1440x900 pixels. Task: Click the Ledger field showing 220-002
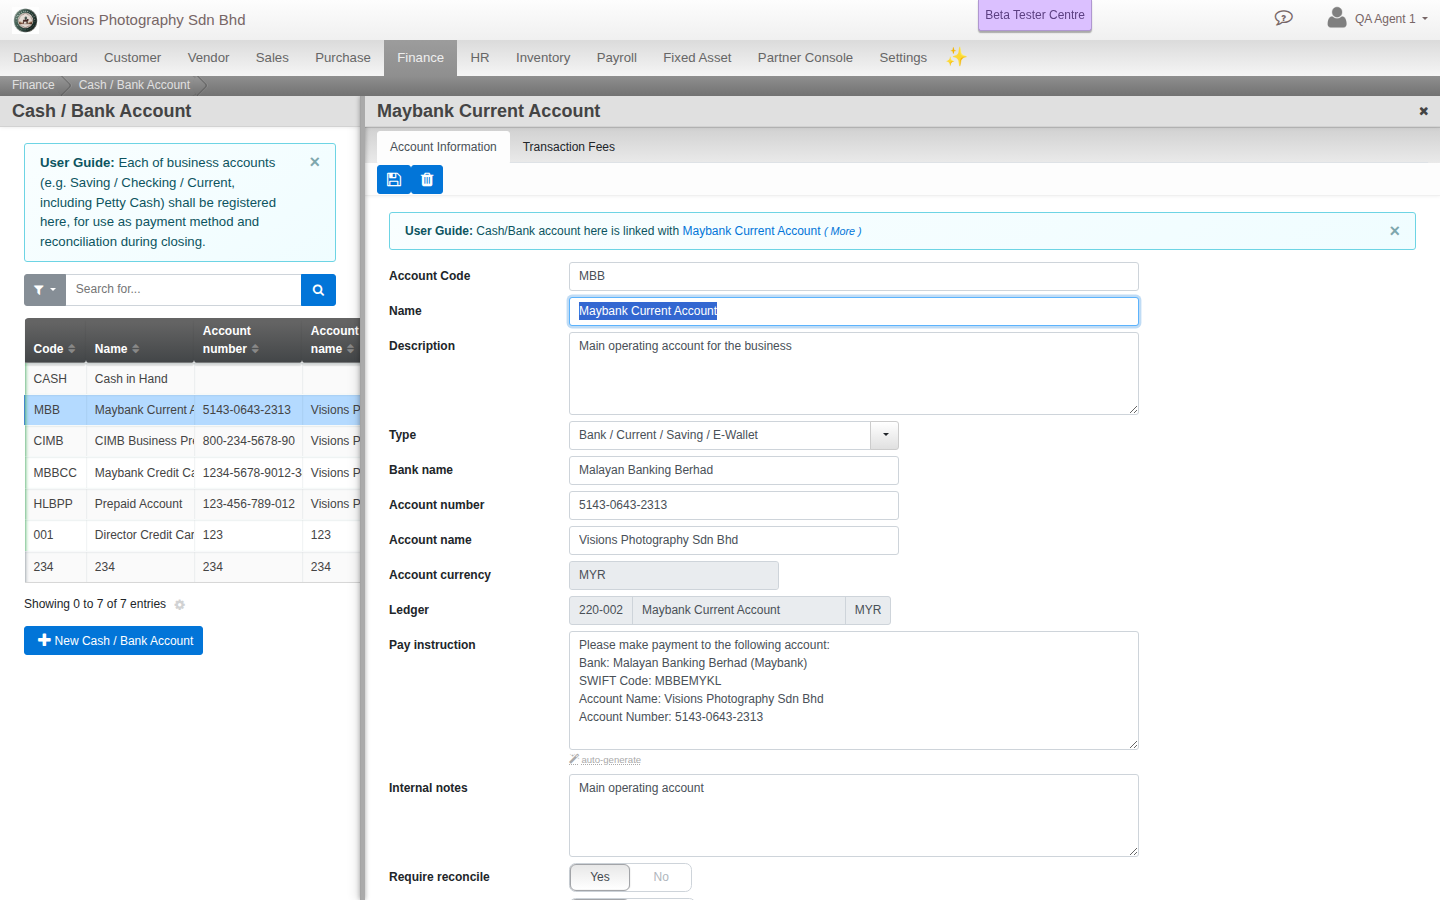(730, 610)
